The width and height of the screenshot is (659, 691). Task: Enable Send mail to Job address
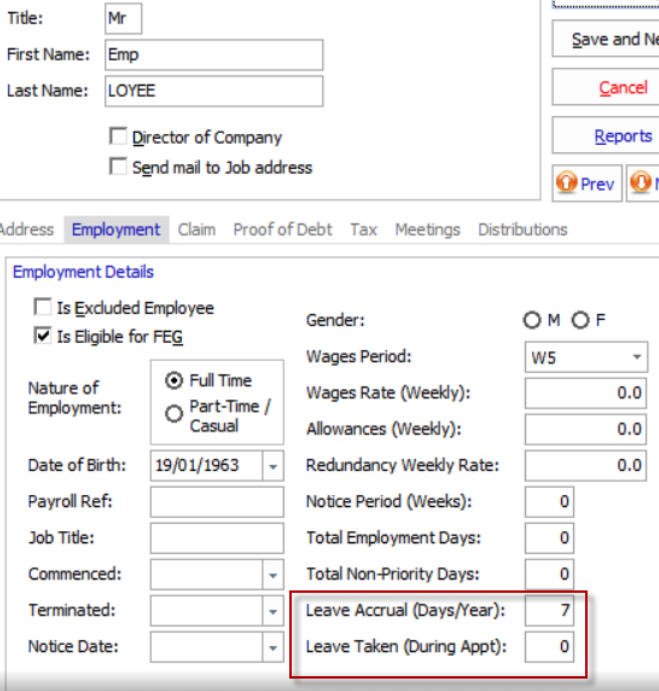[x=119, y=167]
